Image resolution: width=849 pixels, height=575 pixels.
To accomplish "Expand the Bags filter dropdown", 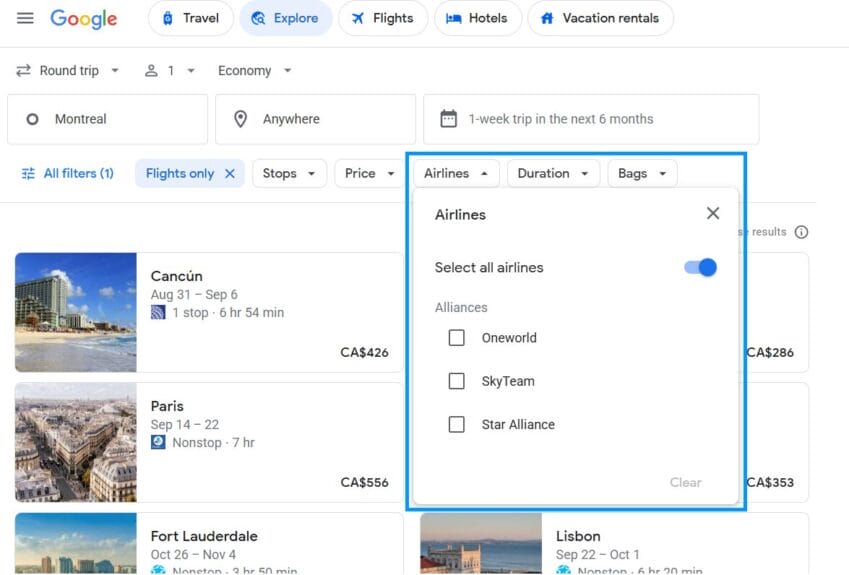I will pos(642,174).
